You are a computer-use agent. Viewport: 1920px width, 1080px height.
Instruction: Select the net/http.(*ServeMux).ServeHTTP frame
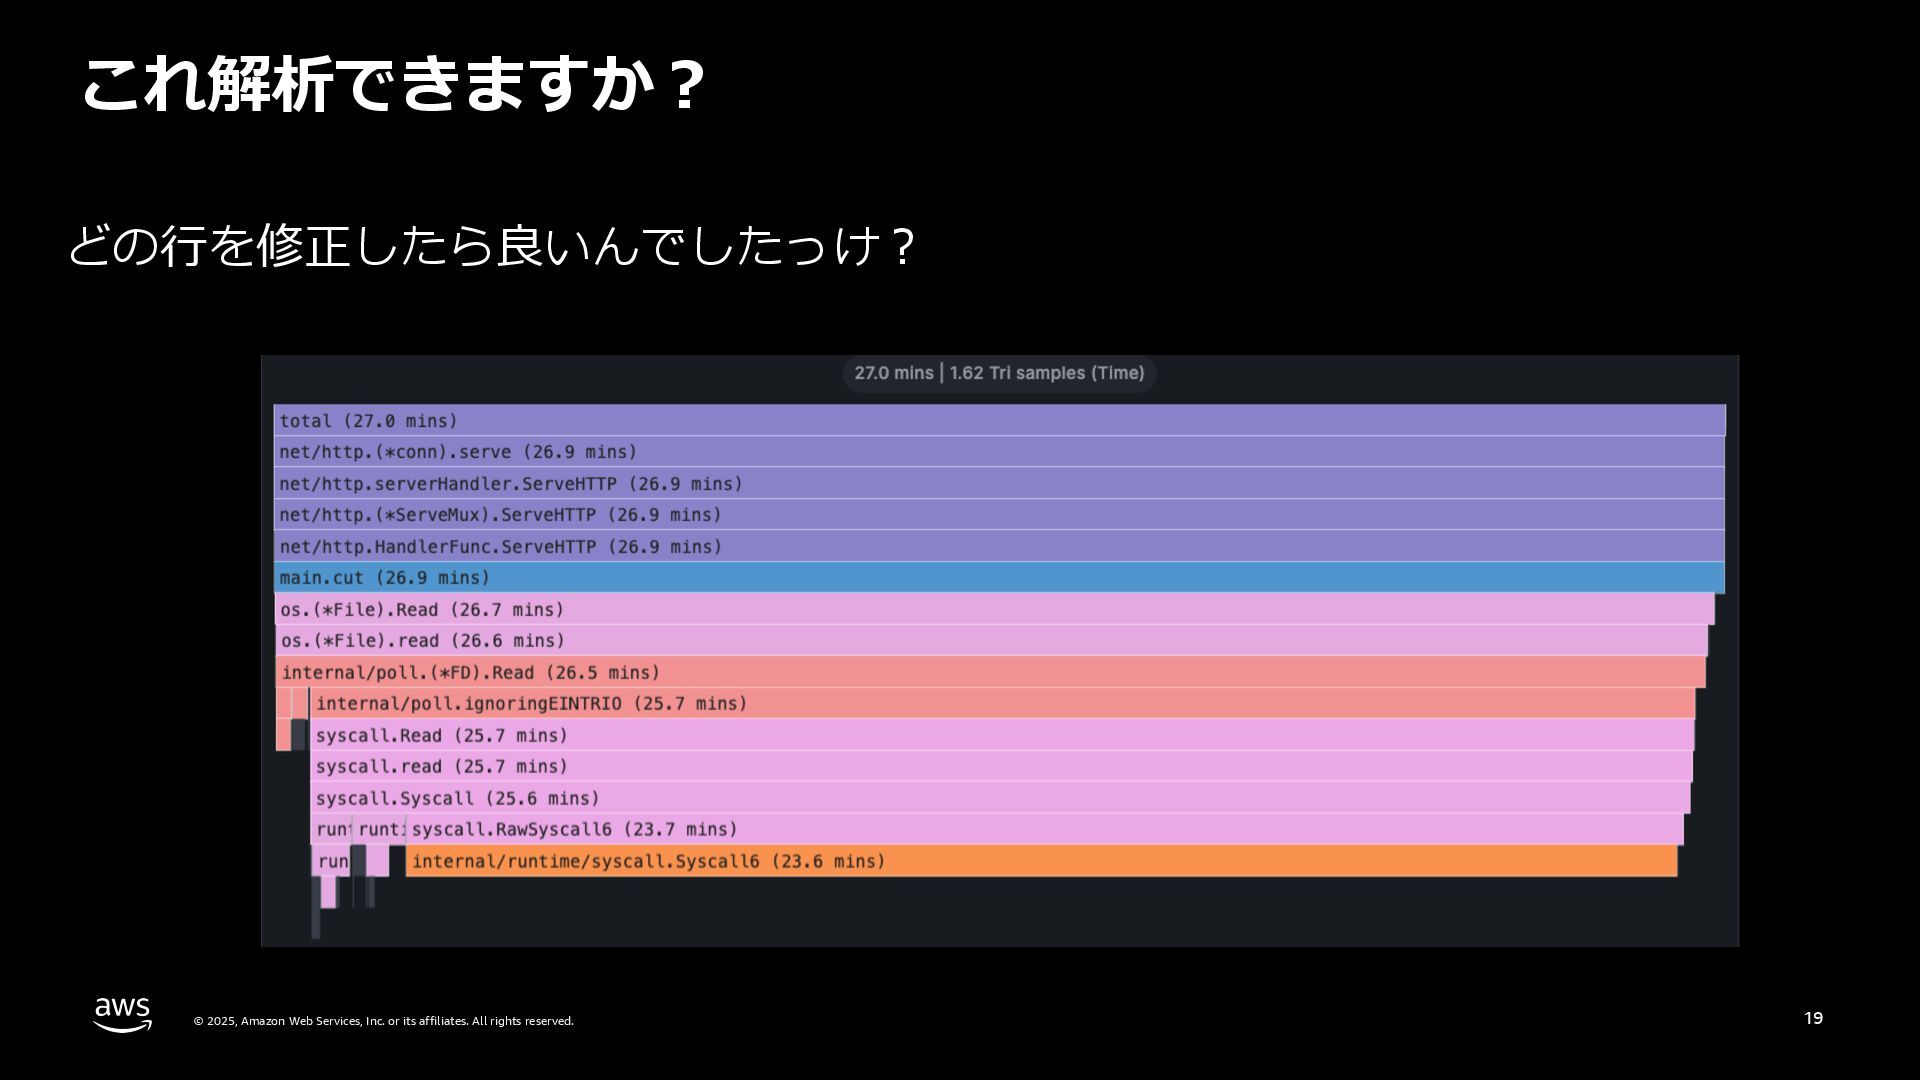(x=1000, y=515)
